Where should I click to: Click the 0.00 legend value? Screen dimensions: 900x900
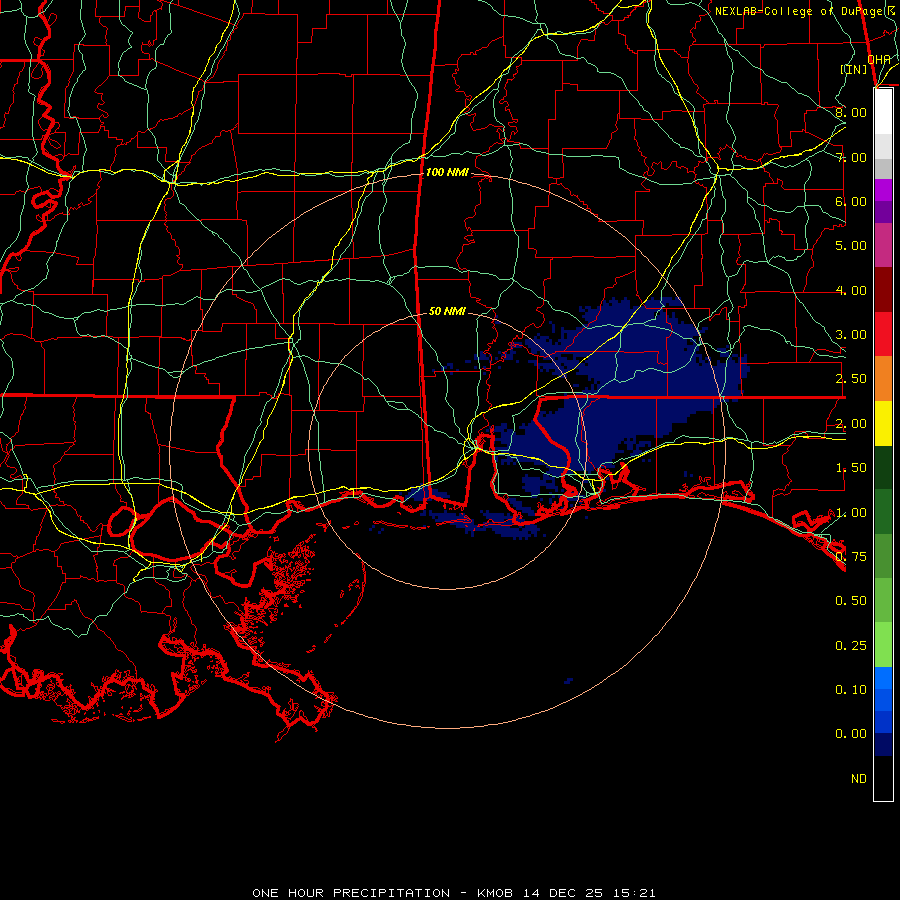[851, 734]
